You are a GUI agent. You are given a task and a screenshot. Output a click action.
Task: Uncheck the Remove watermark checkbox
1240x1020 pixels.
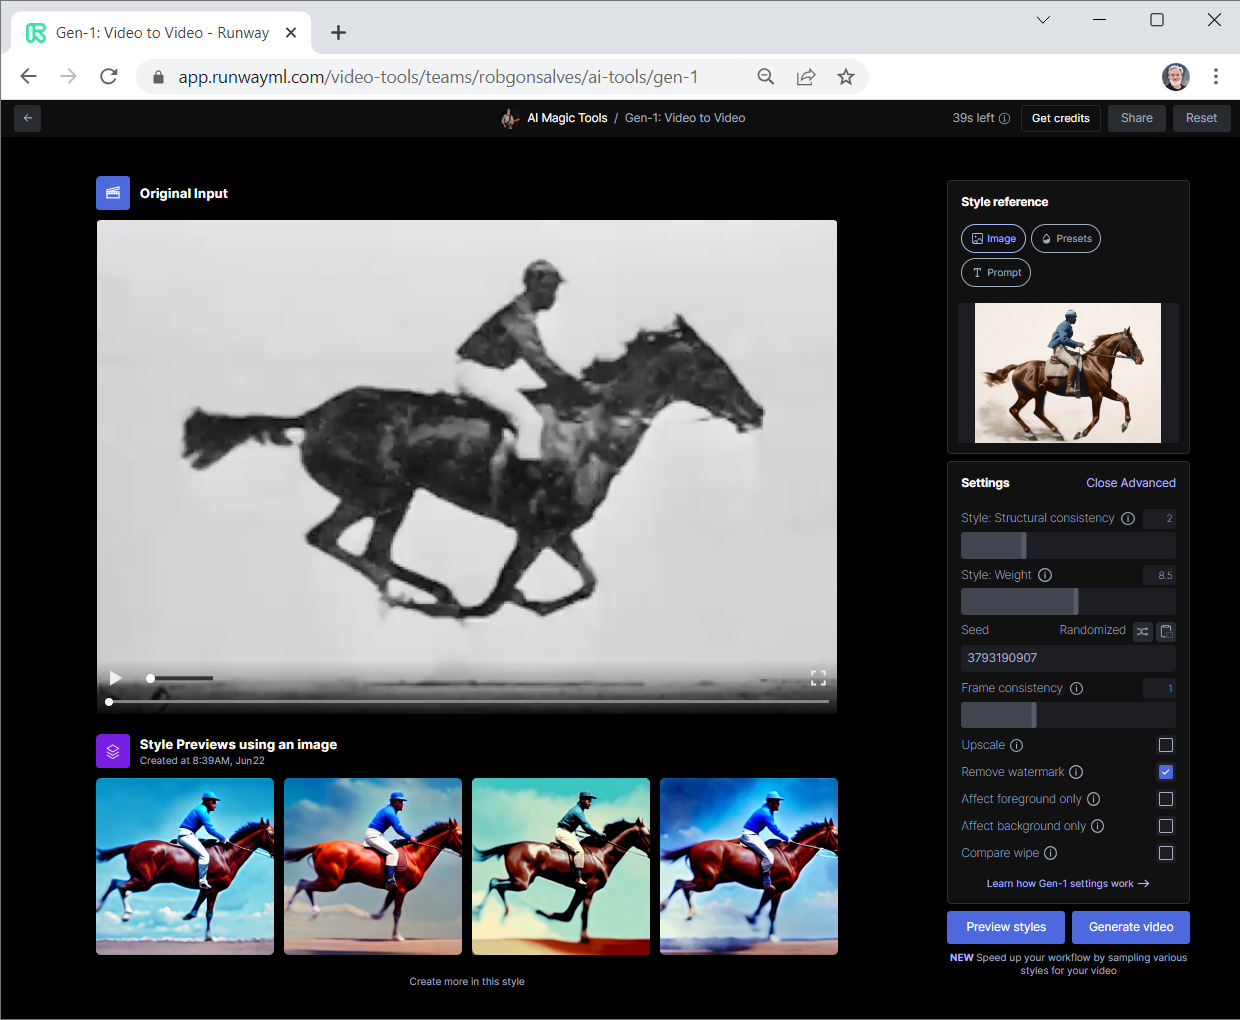[1166, 772]
